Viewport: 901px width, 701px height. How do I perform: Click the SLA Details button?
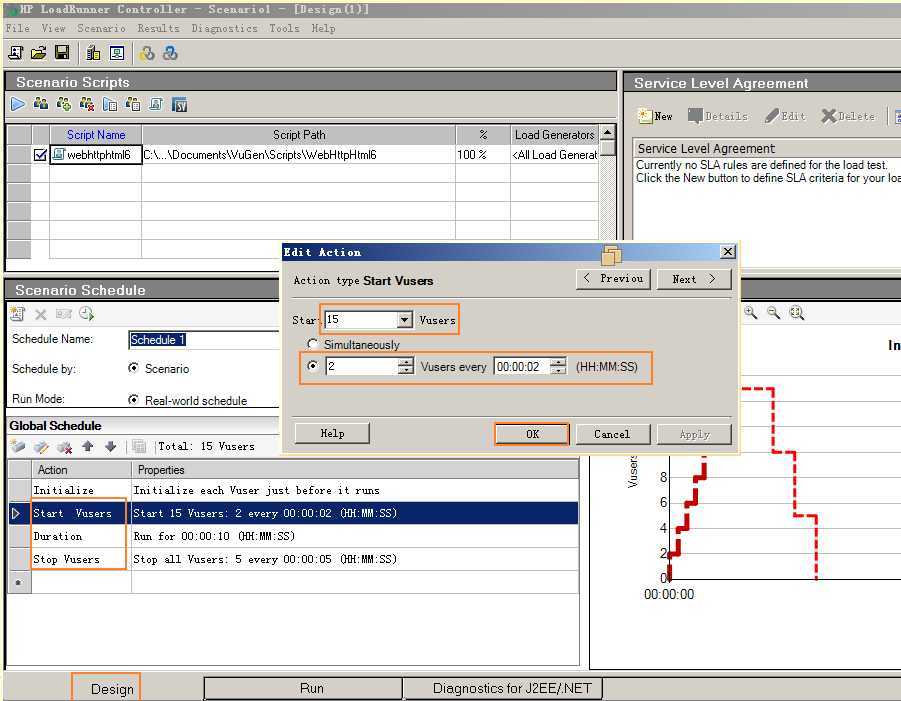(718, 116)
